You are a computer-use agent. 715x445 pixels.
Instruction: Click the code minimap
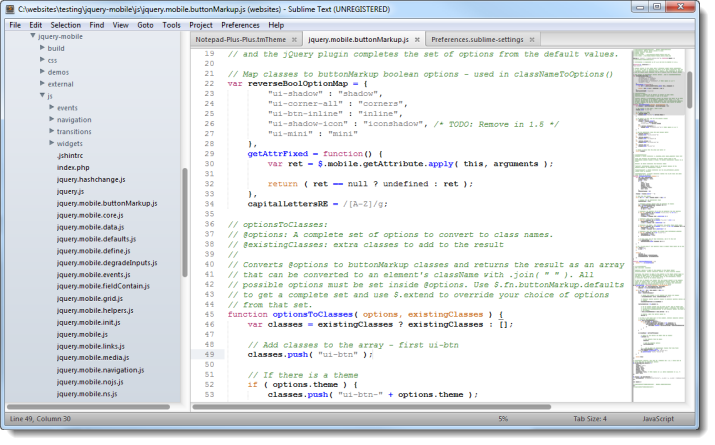659,226
